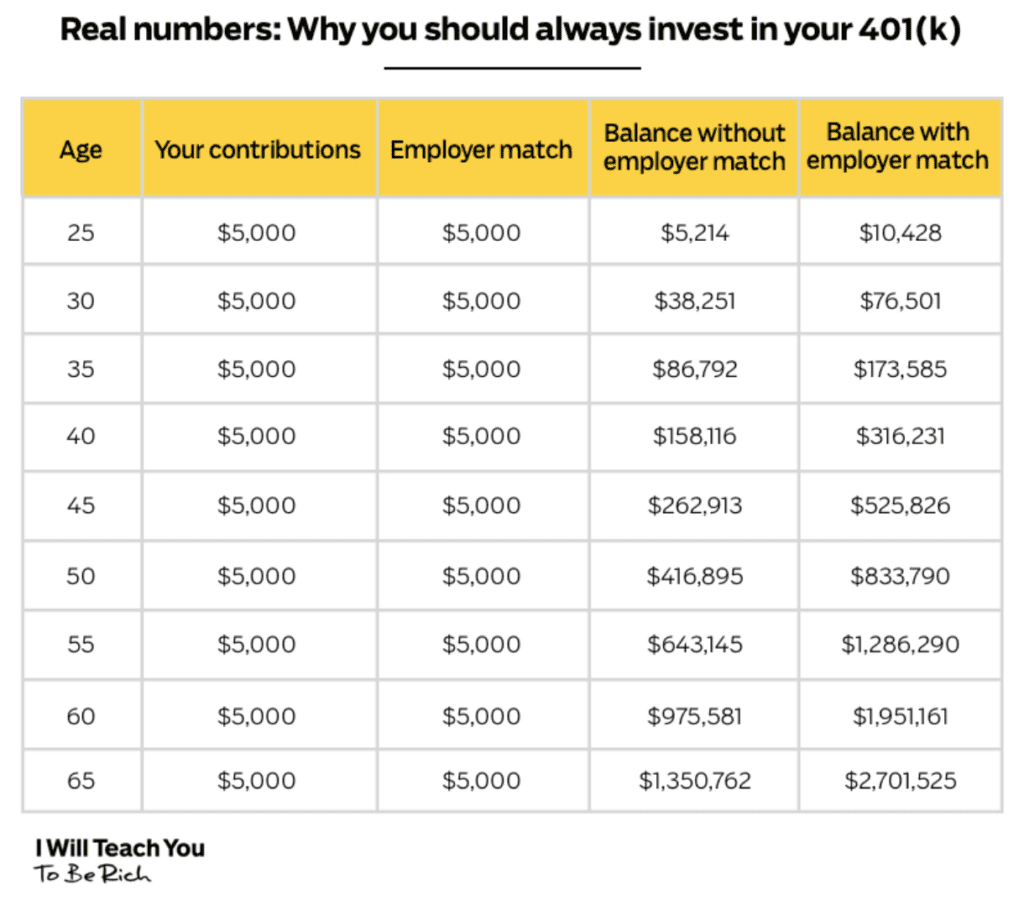Click Balance with employer match header
The image size is (1024, 900).
tap(899, 146)
